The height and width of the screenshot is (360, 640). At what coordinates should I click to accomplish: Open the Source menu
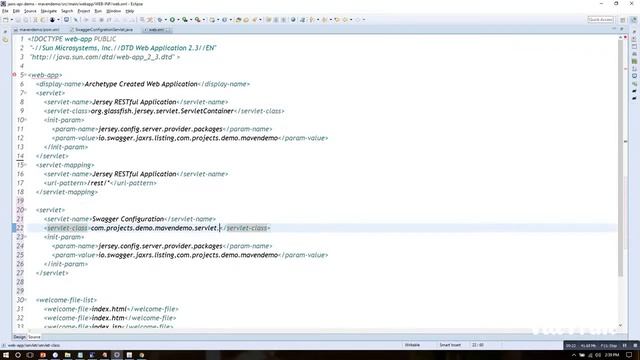(x=30, y=11)
